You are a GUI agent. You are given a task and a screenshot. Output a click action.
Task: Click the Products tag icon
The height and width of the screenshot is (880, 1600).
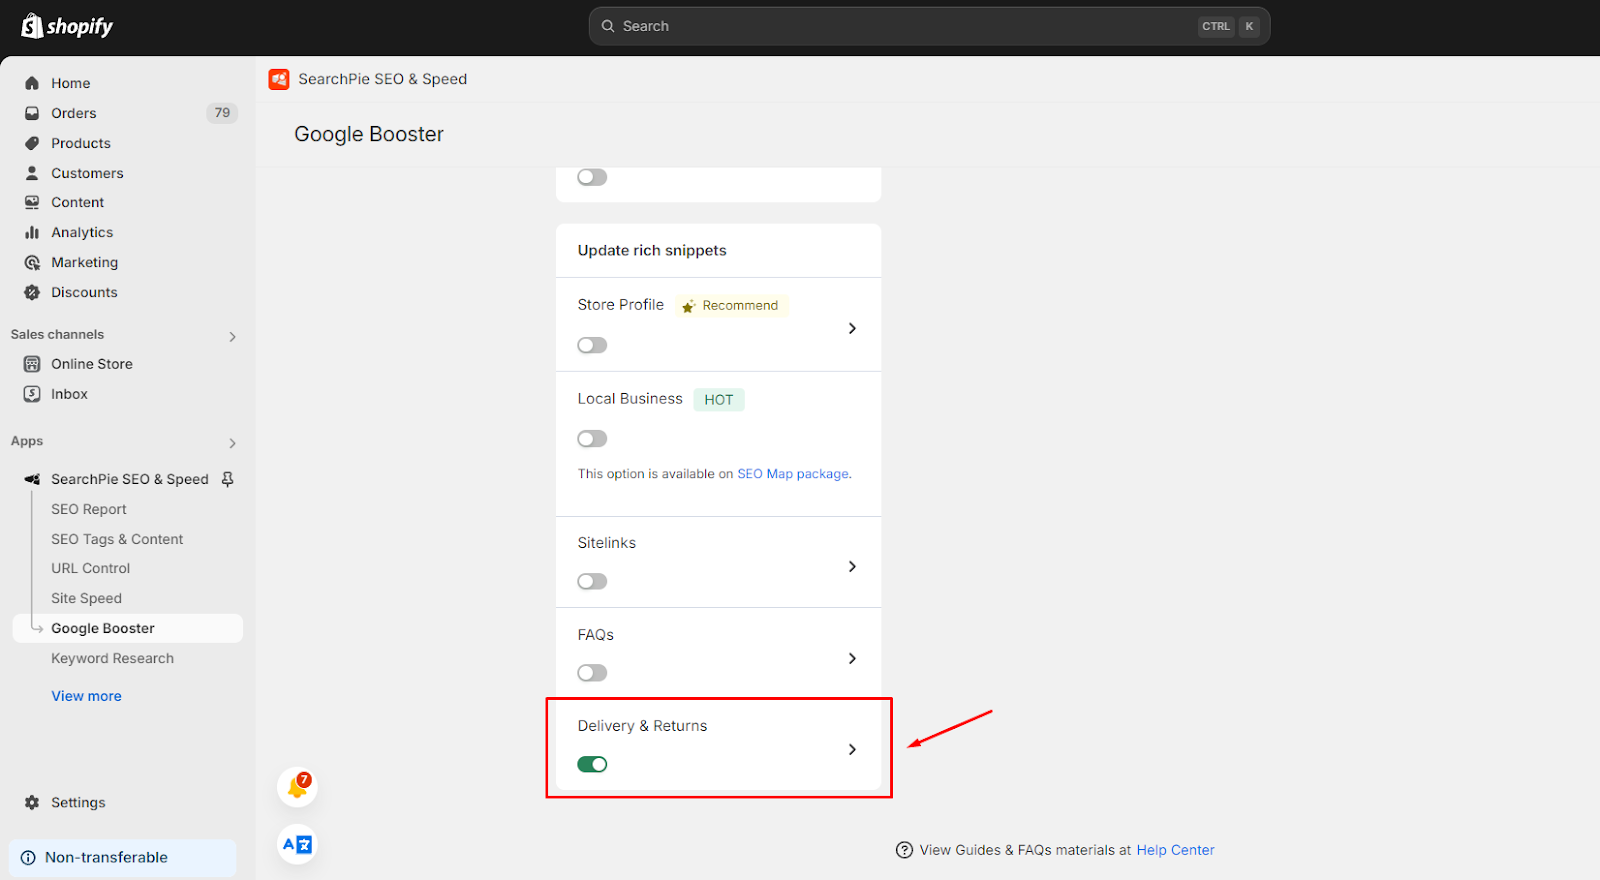pyautogui.click(x=32, y=143)
